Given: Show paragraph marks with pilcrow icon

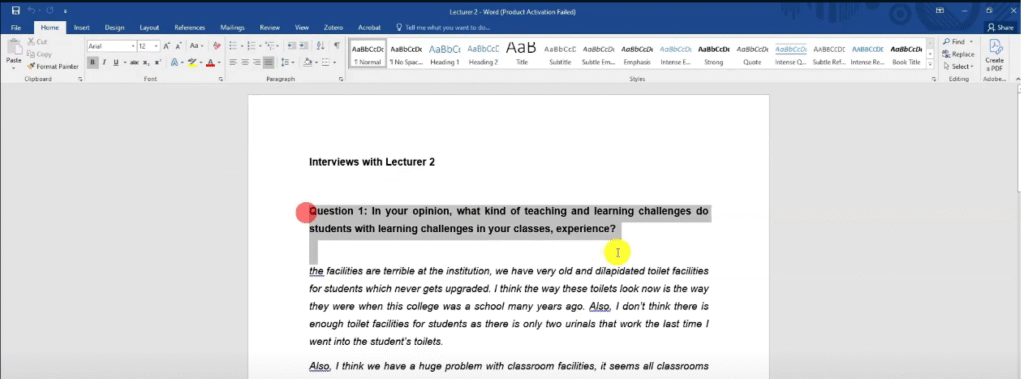Looking at the screenshot, I should point(336,46).
